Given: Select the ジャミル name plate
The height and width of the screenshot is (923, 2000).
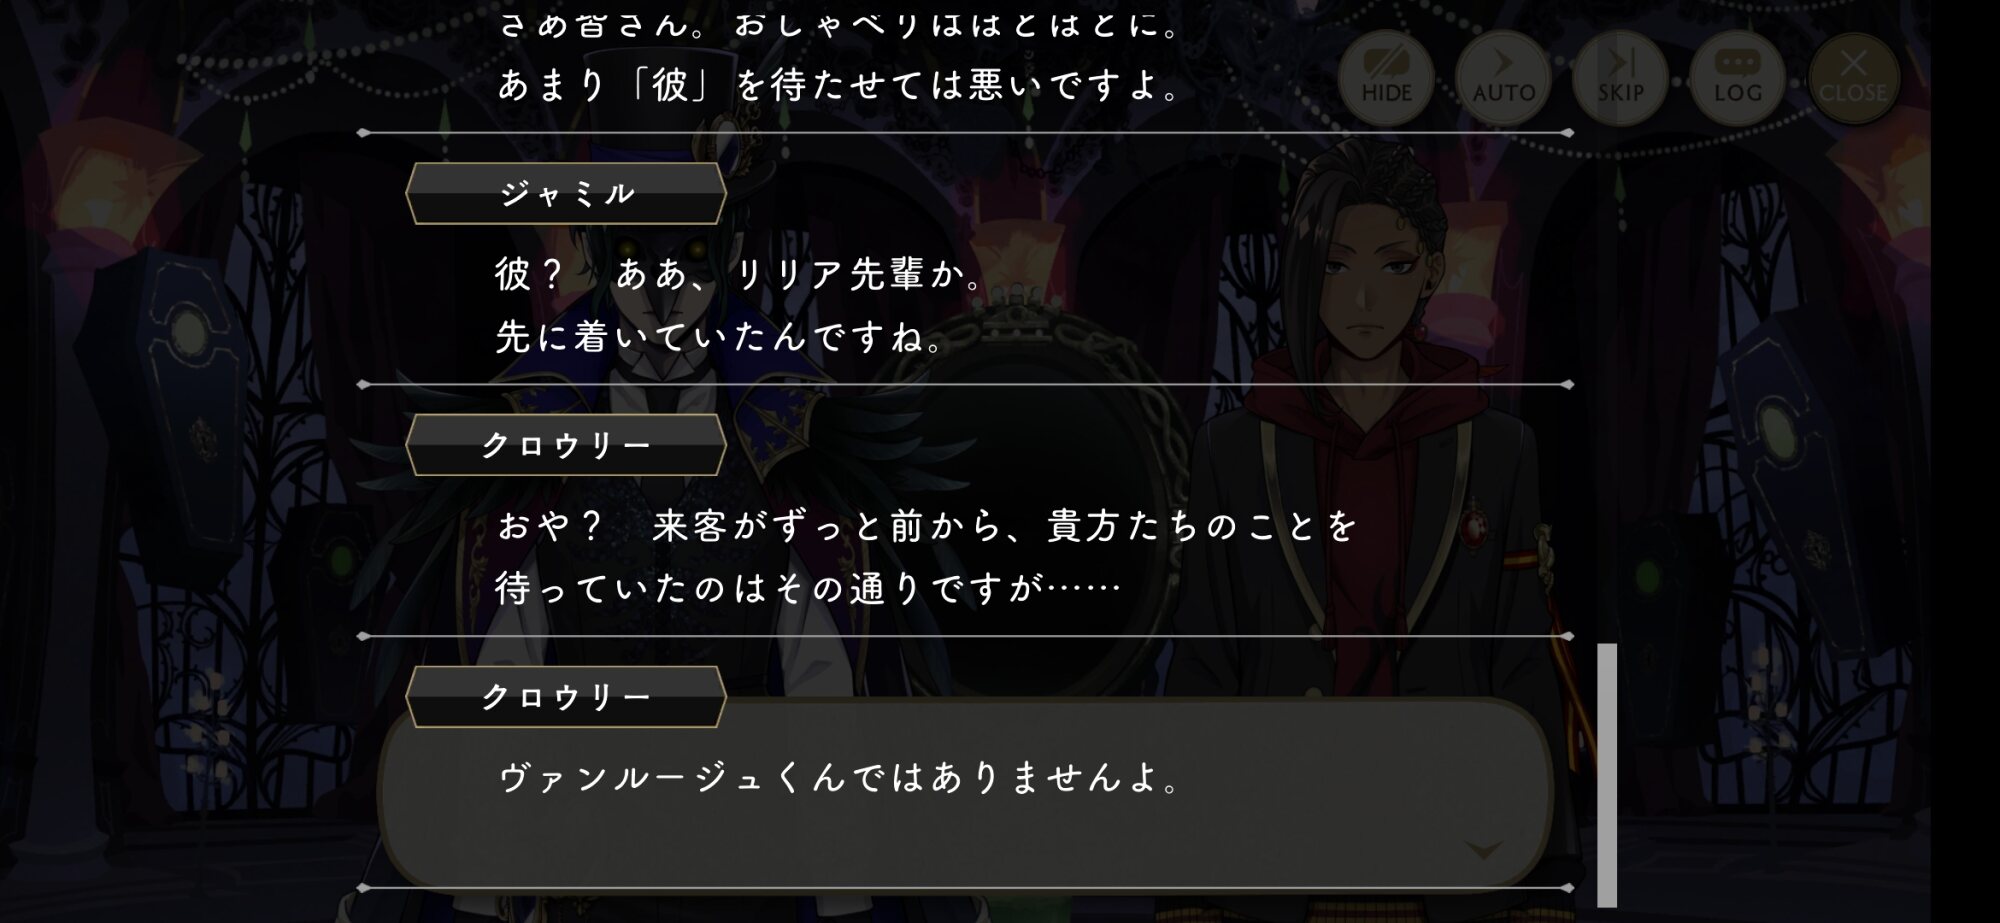Looking at the screenshot, I should pos(566,193).
